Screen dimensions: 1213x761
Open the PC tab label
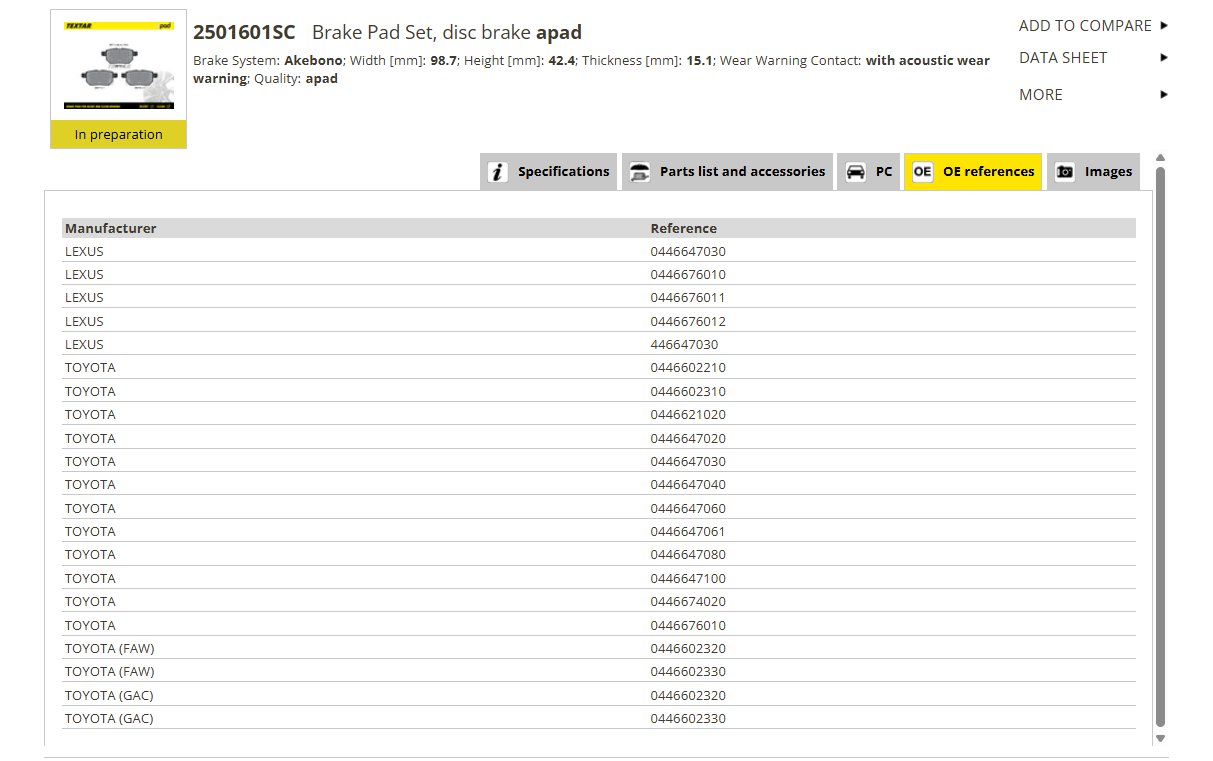tap(884, 172)
